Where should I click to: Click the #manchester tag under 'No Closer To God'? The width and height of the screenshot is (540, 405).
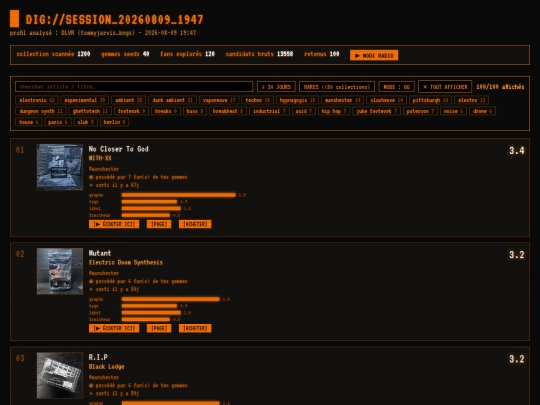[x=104, y=169]
